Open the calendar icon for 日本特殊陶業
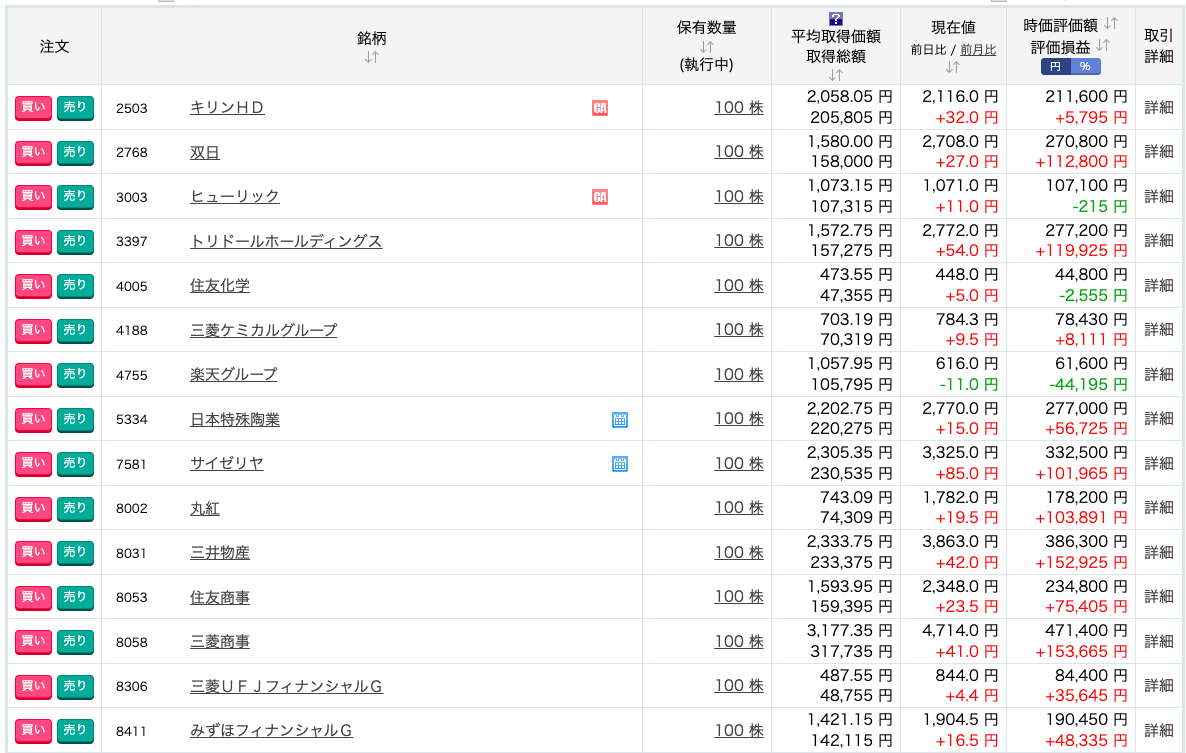The image size is (1186, 753). (619, 420)
